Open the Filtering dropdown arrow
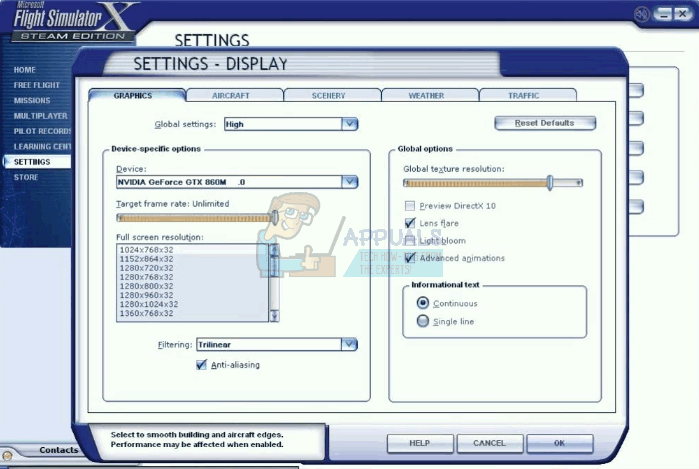This screenshot has height=469, width=699. pos(350,344)
